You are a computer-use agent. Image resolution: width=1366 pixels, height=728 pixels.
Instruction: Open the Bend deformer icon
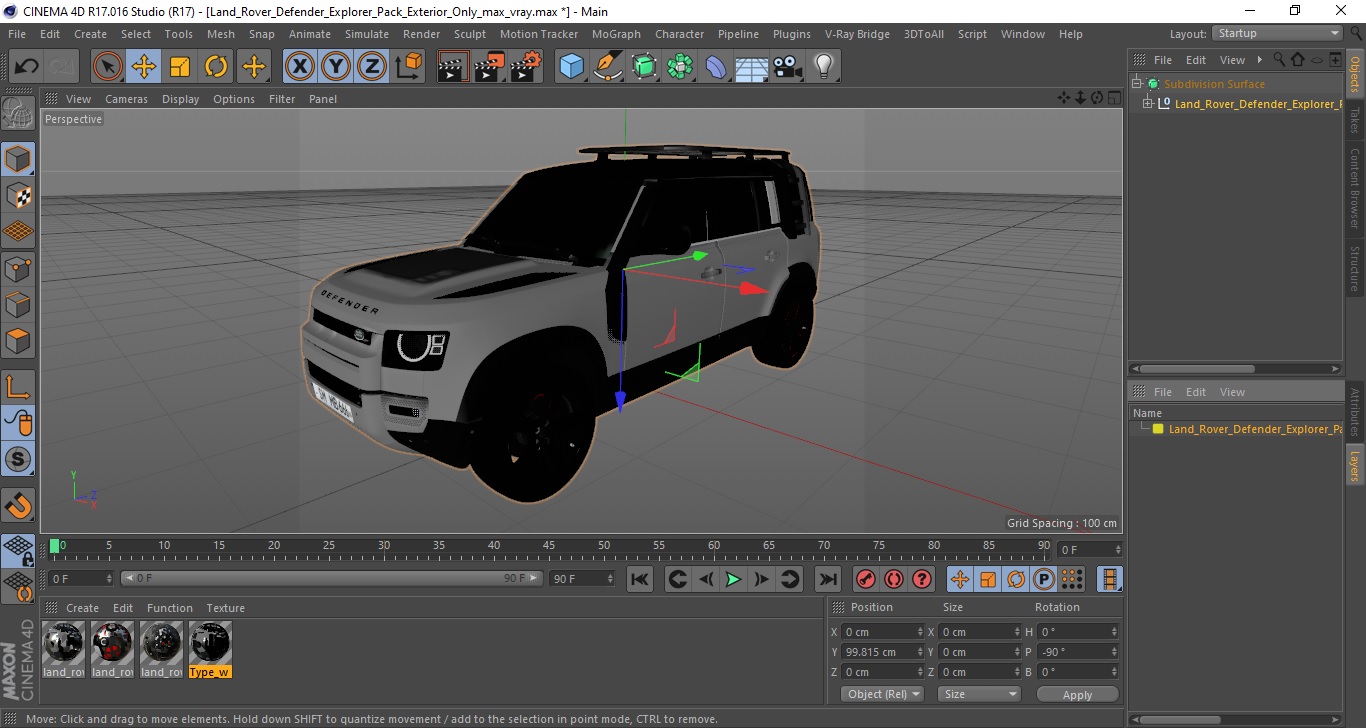click(x=717, y=67)
